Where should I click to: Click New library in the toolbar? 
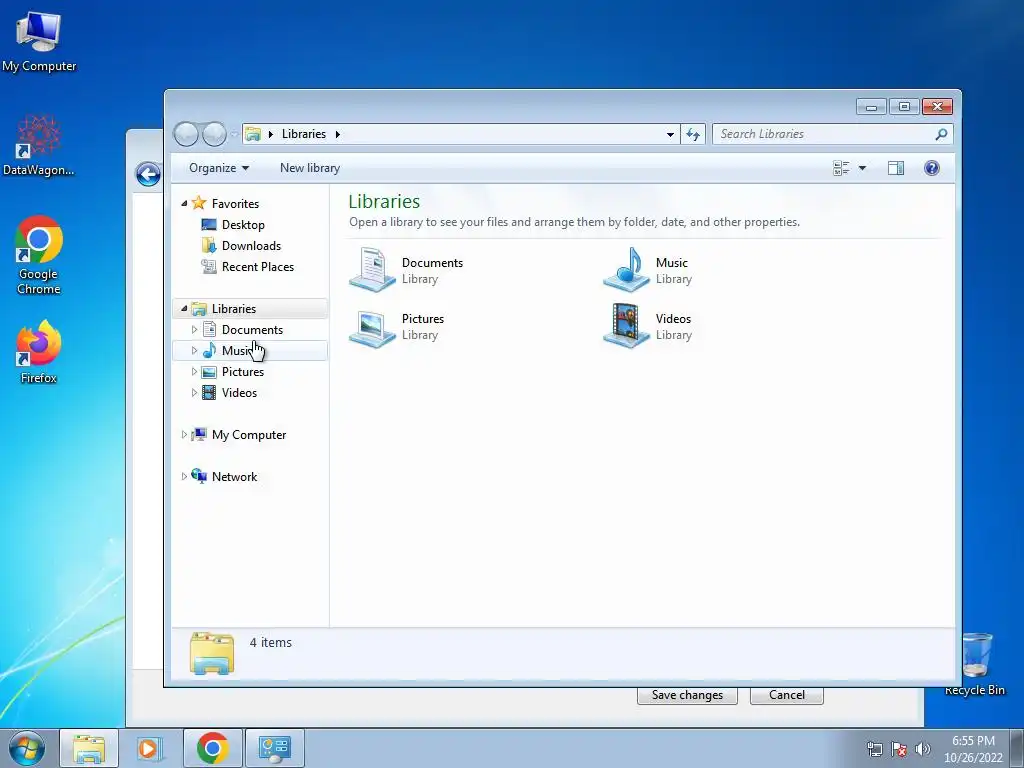pyautogui.click(x=310, y=168)
